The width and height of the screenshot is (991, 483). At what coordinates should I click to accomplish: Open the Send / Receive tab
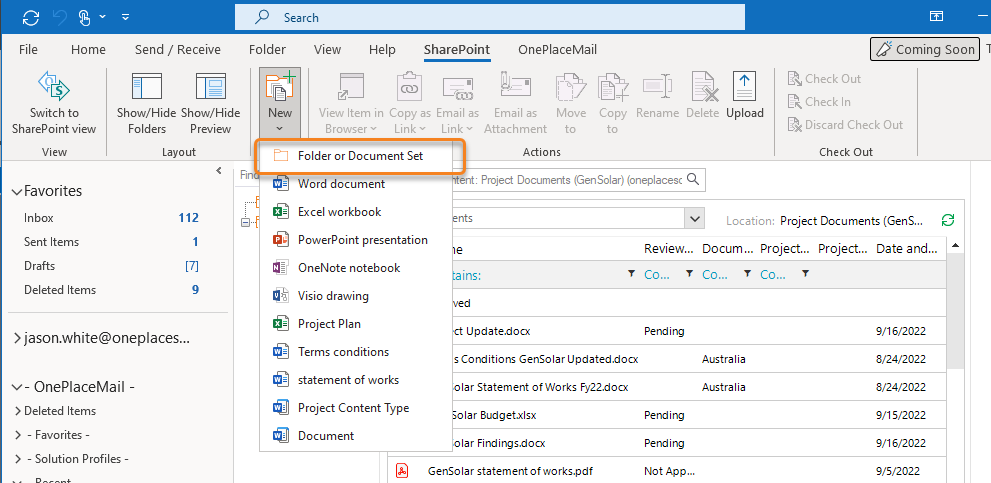click(x=178, y=49)
